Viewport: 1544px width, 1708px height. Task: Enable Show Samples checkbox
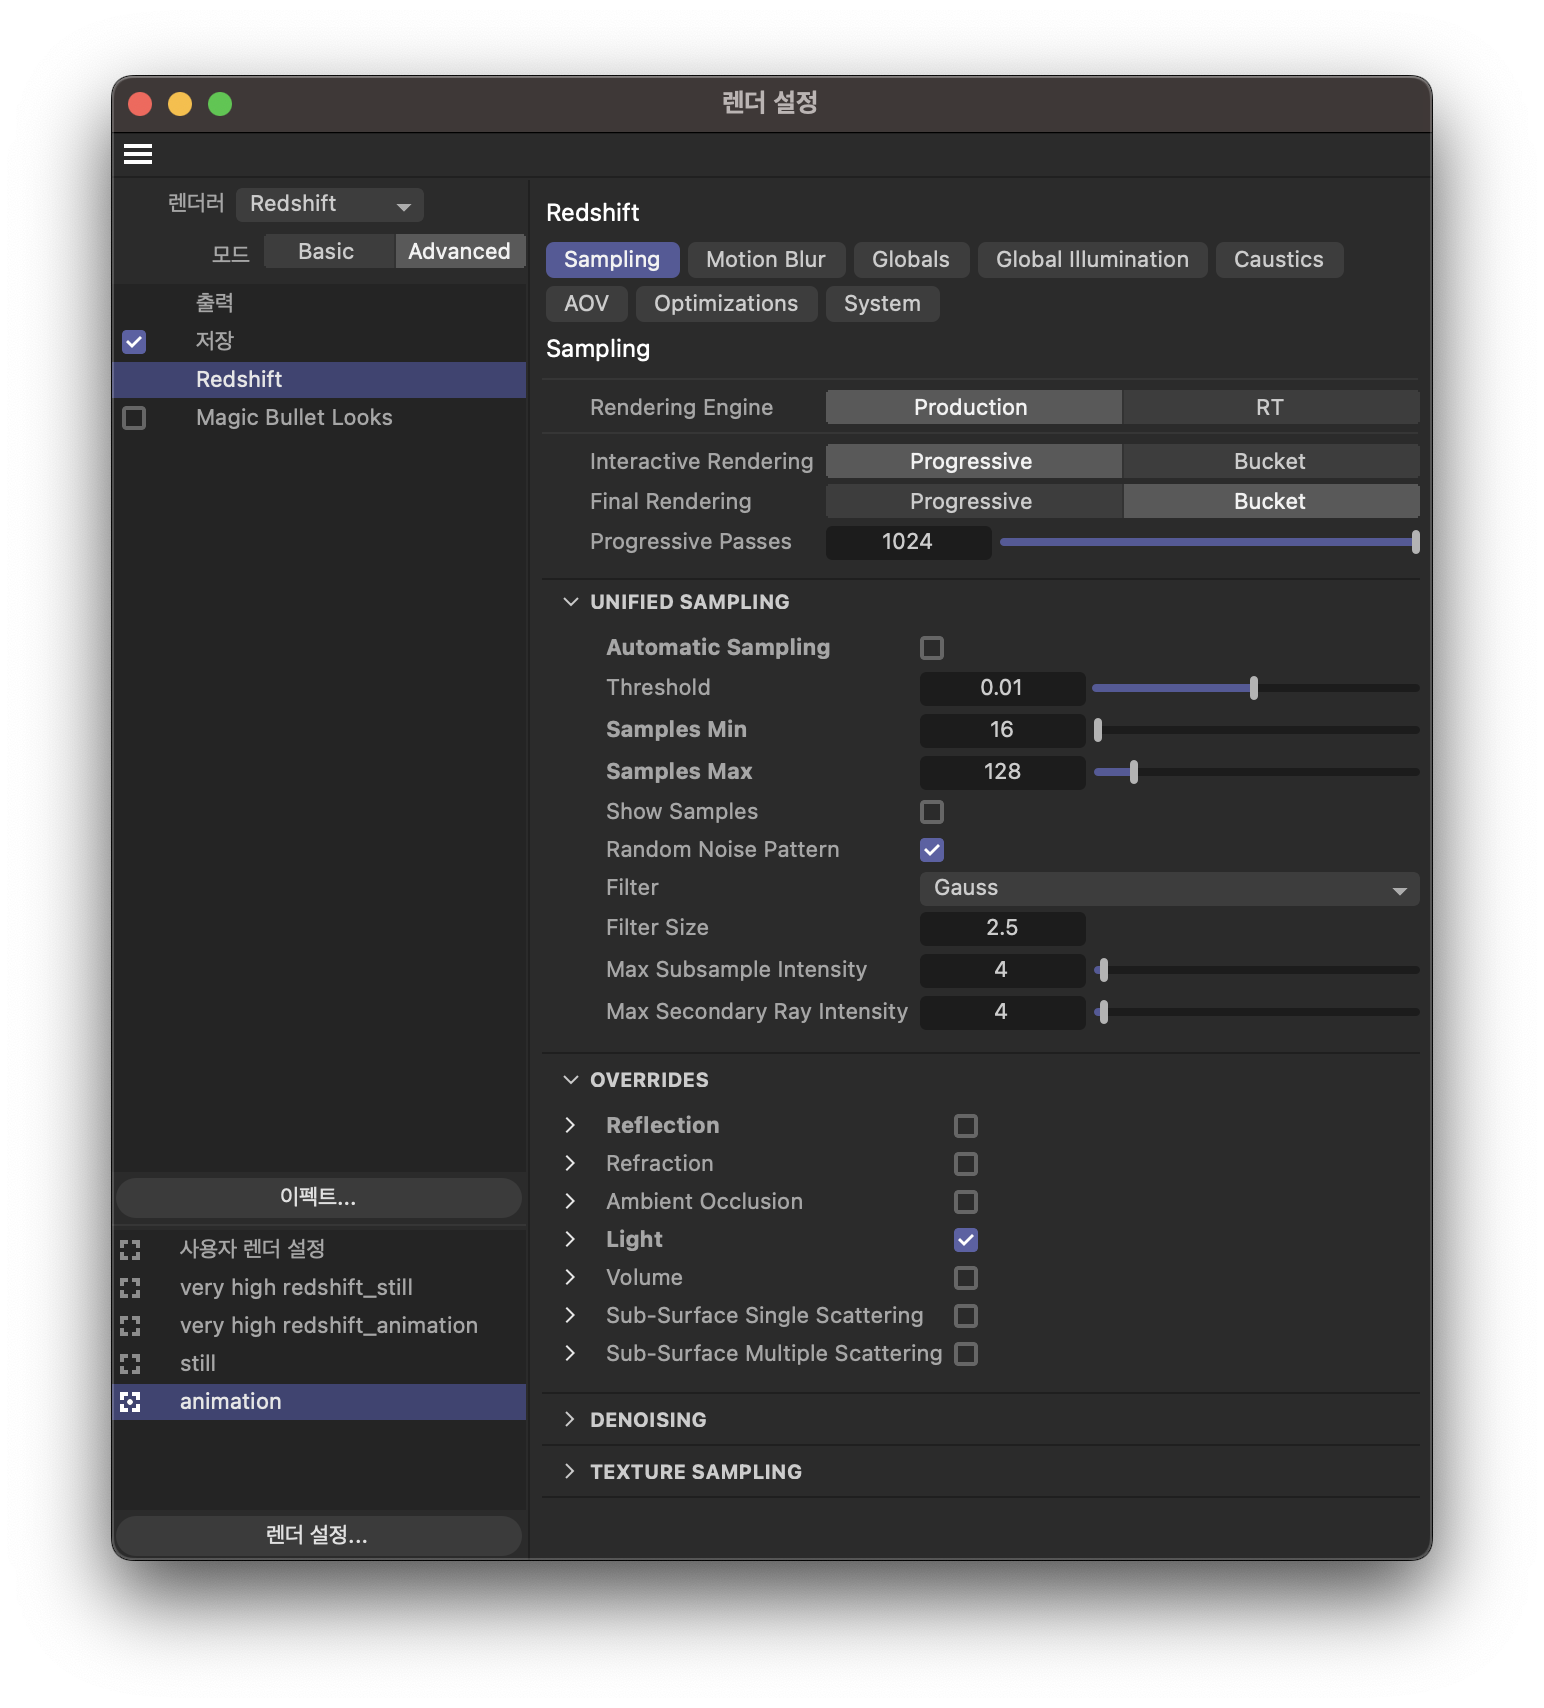pyautogui.click(x=932, y=811)
